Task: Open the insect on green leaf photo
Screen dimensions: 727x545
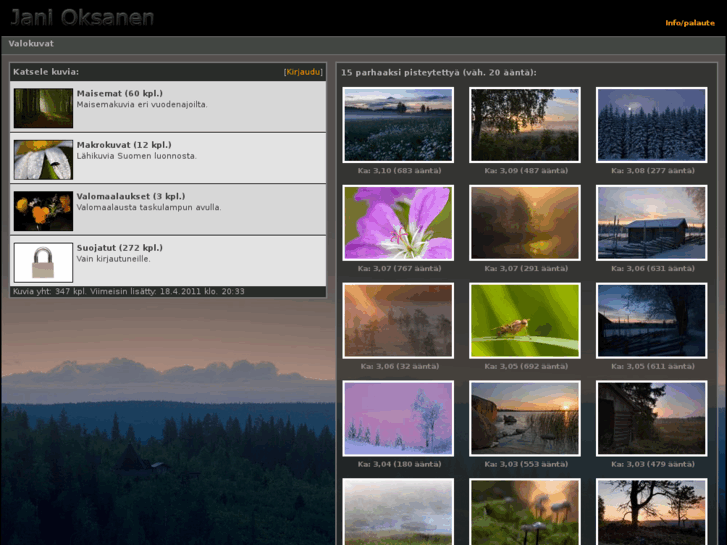Action: 525,321
